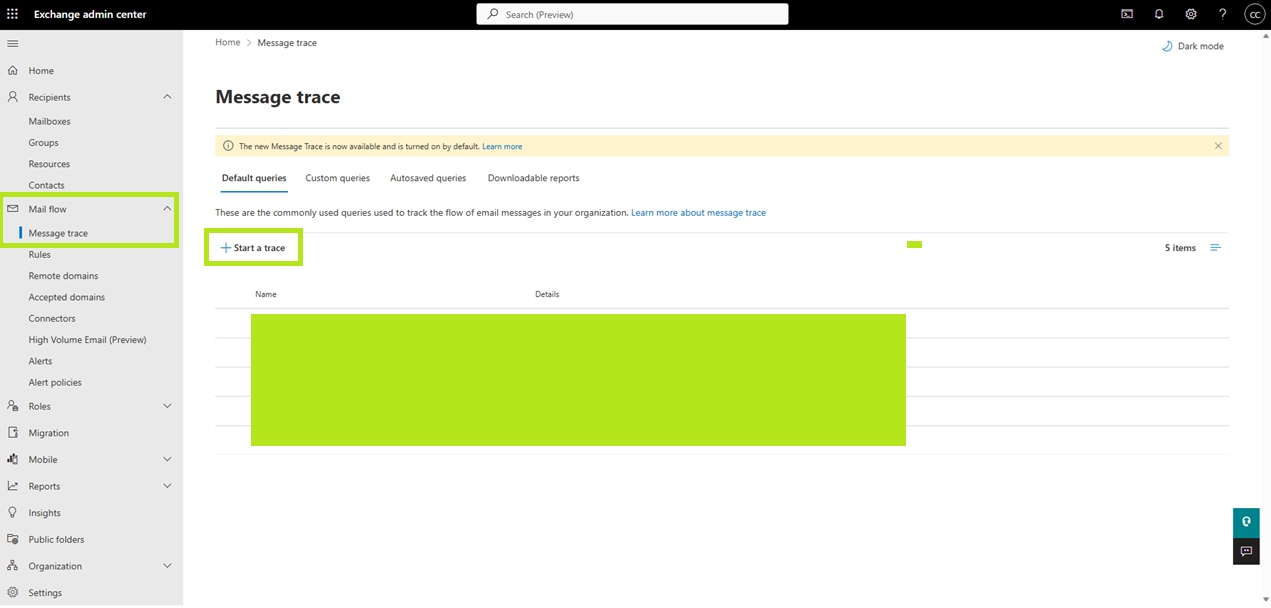Open Learn more about message trace link
The height and width of the screenshot is (608, 1271).
[698, 213]
